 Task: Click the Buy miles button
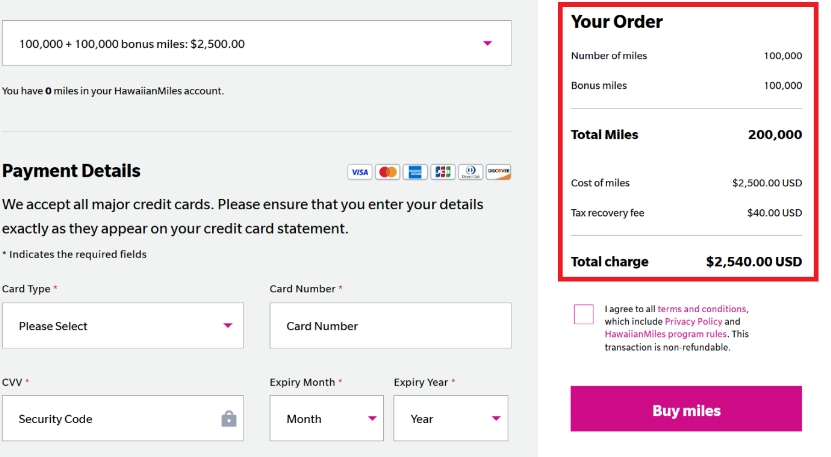point(686,409)
